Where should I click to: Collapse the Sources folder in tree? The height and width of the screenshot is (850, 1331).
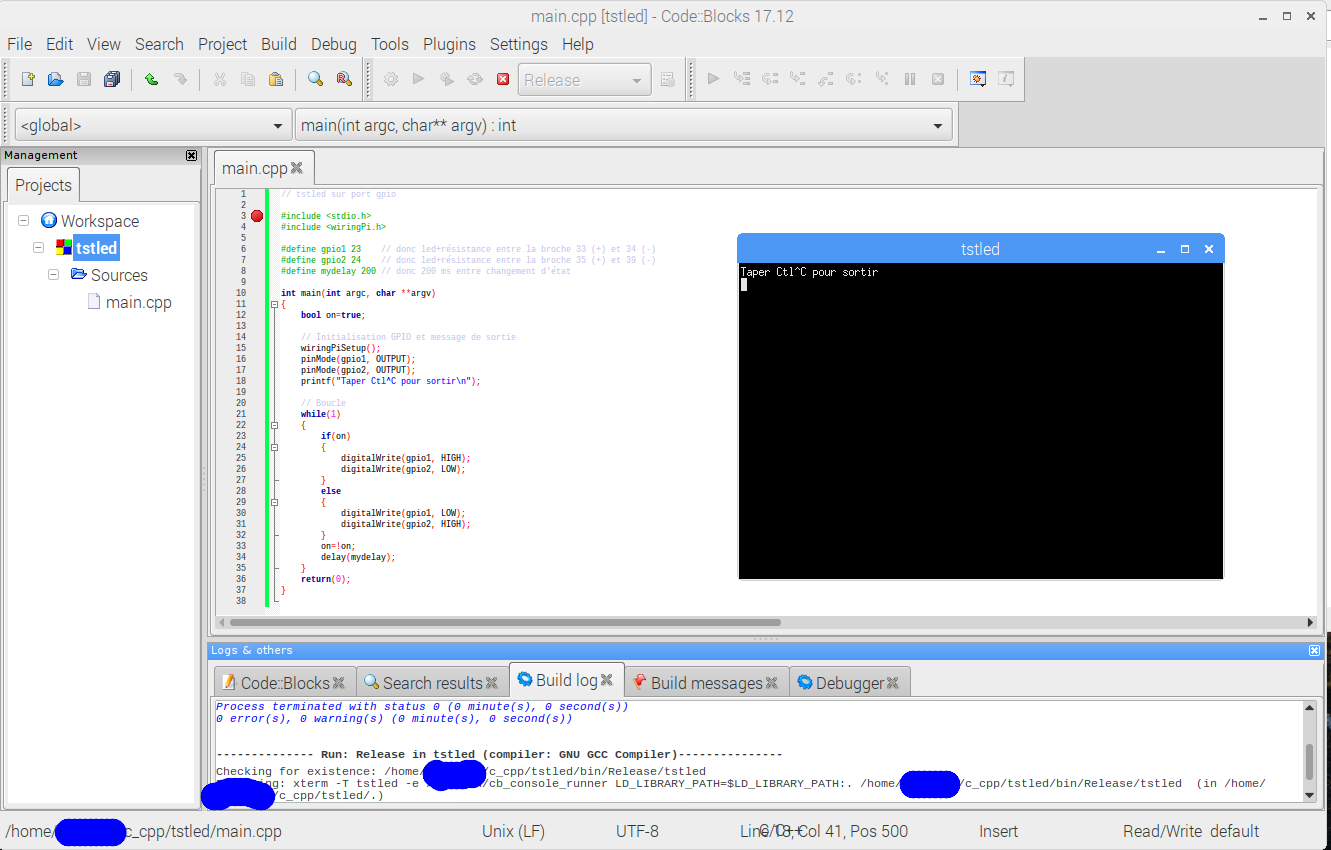pos(54,275)
